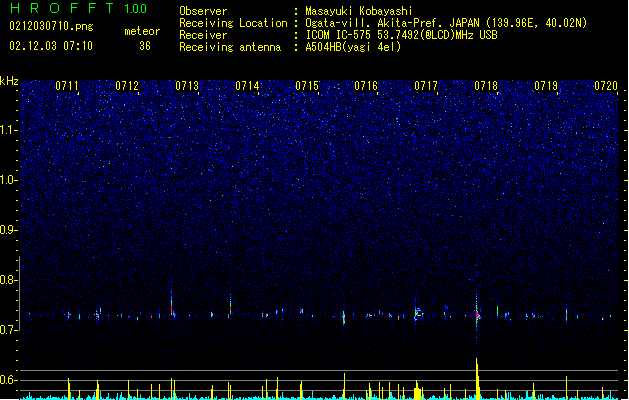Click the Receiver field label
This screenshot has height=400, width=629.
point(203,35)
